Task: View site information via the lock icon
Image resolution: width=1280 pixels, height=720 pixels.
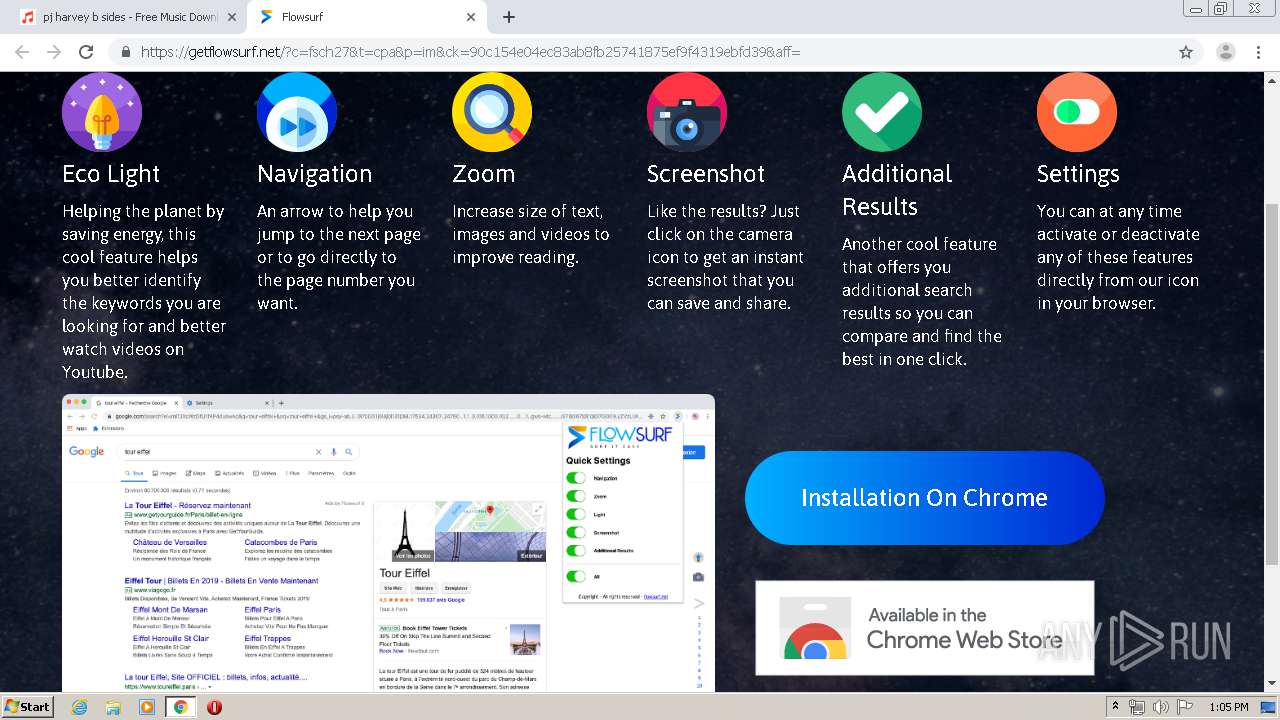Action: pos(126,52)
